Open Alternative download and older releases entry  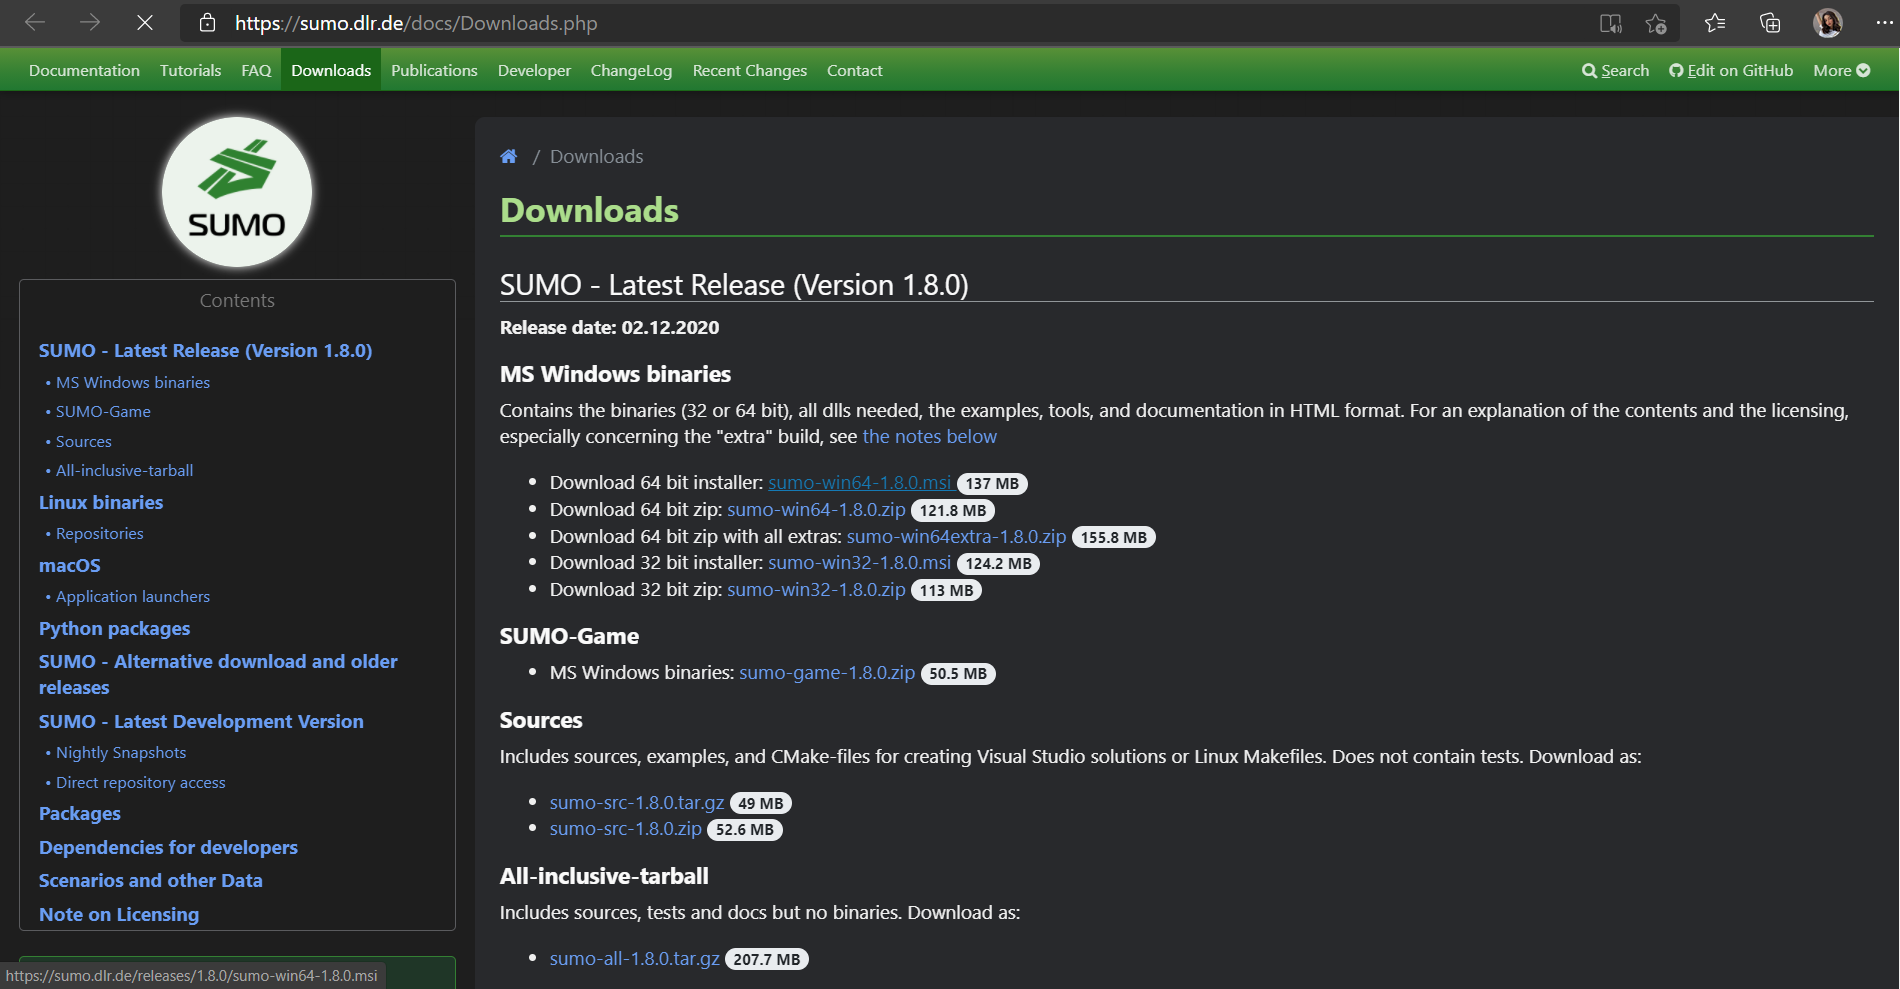218,675
